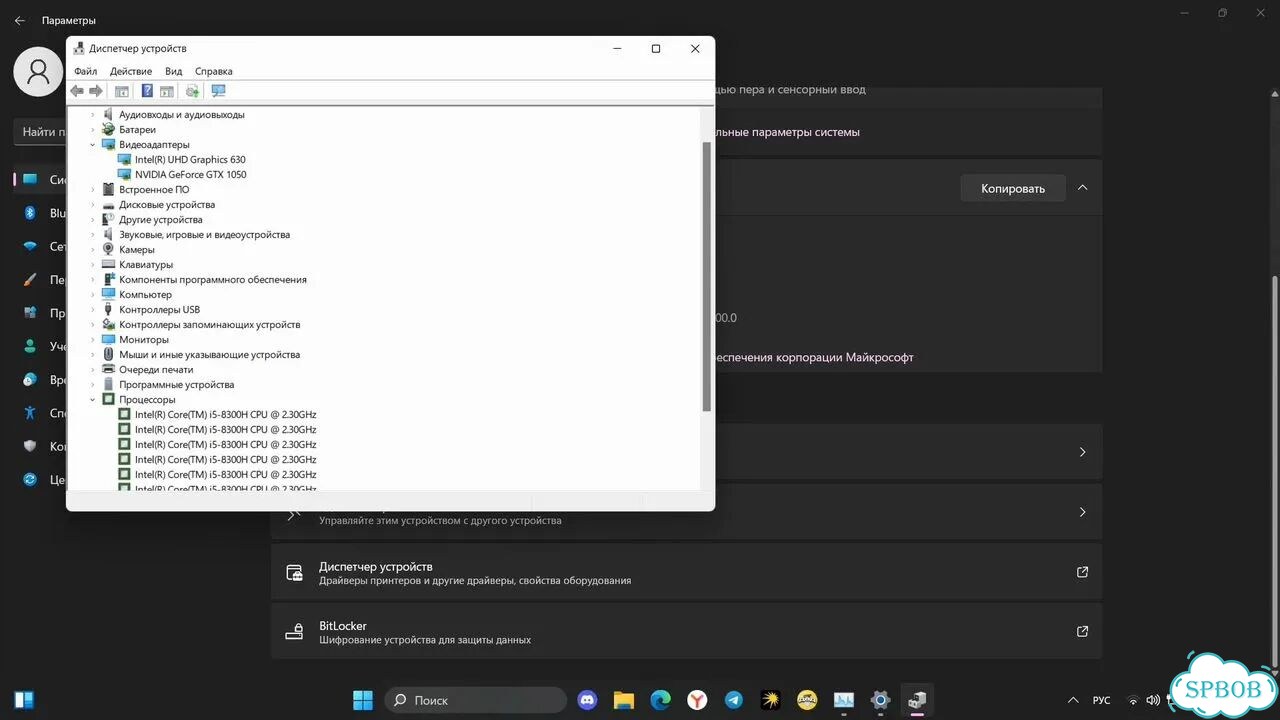Show hidden tray icons chevron
1280x720 pixels.
(x=1073, y=700)
